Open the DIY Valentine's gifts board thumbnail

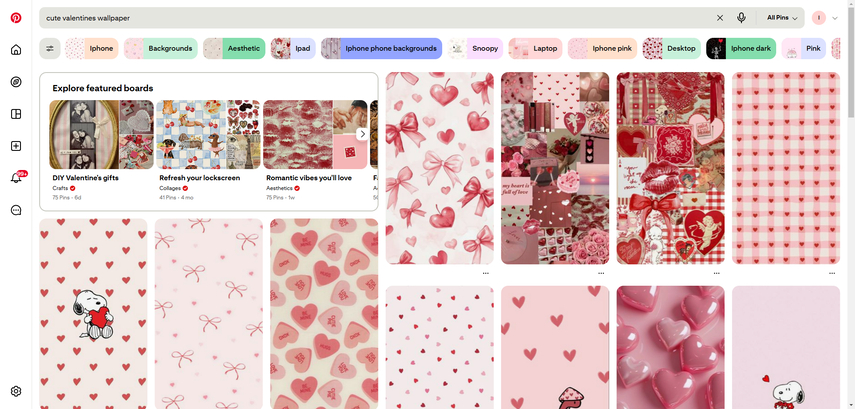coord(101,135)
